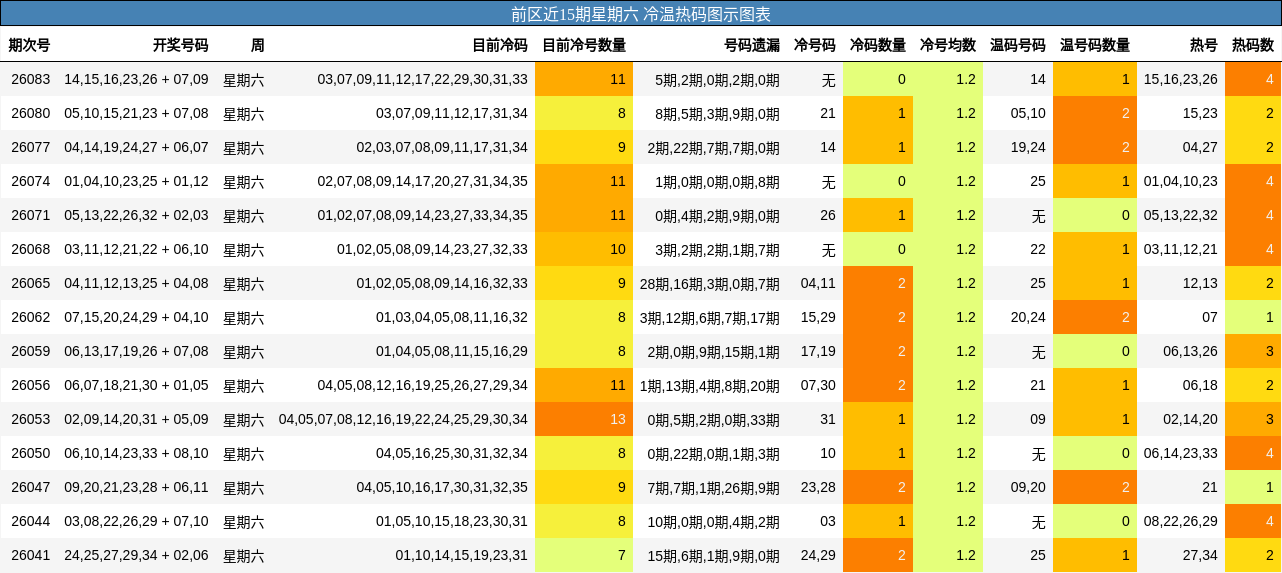Click hot numbers 15,16,23,26
Screen dimensions: 1282x573
pyautogui.click(x=1181, y=79)
